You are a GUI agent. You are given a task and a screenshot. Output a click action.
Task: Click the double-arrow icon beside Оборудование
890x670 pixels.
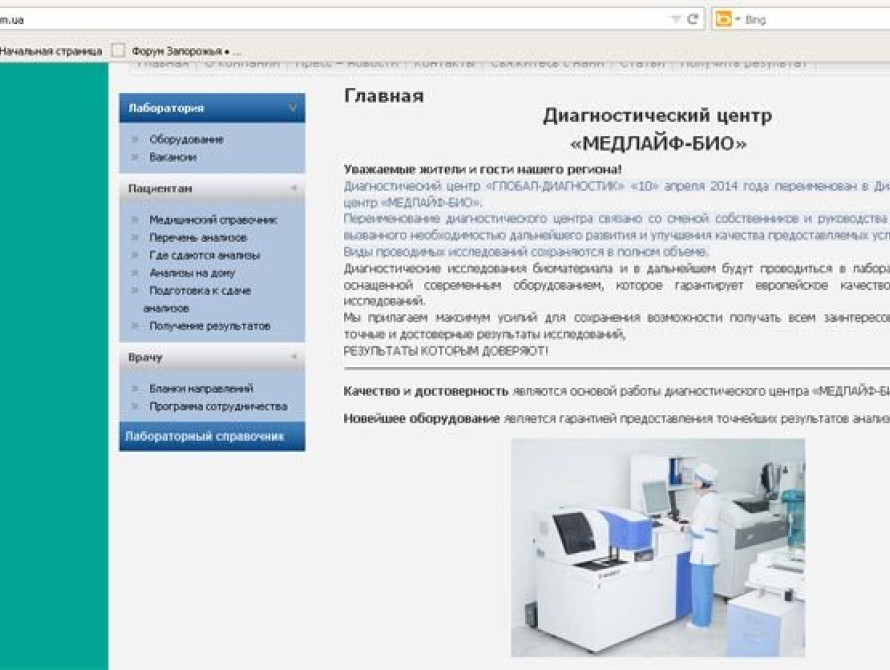(135, 139)
